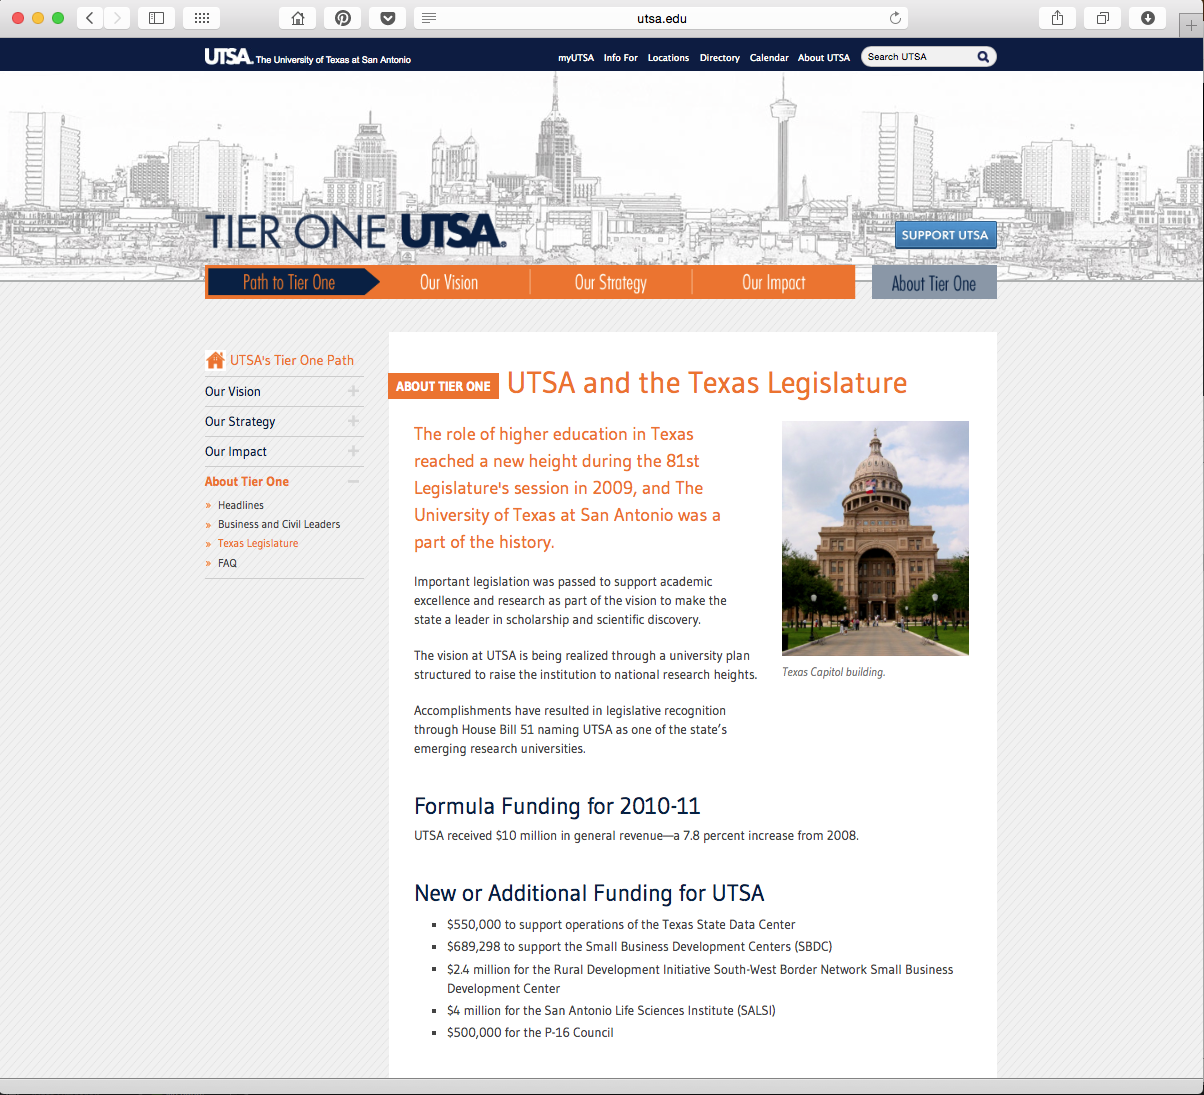The height and width of the screenshot is (1095, 1204).
Task: Show the Safari sidebar
Action: tap(156, 18)
